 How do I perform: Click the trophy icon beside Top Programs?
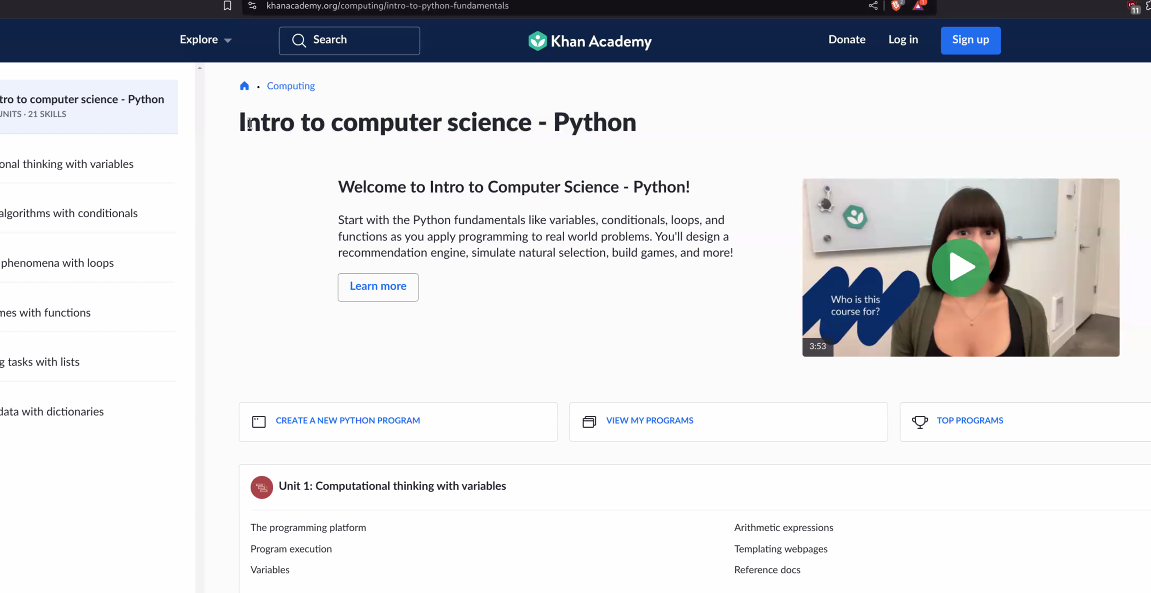[919, 422]
